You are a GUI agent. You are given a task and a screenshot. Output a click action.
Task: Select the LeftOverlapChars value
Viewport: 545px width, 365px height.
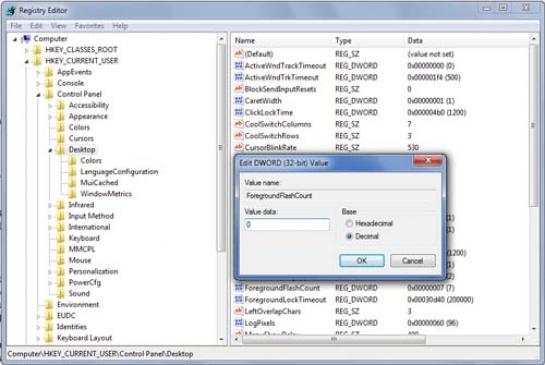(273, 311)
